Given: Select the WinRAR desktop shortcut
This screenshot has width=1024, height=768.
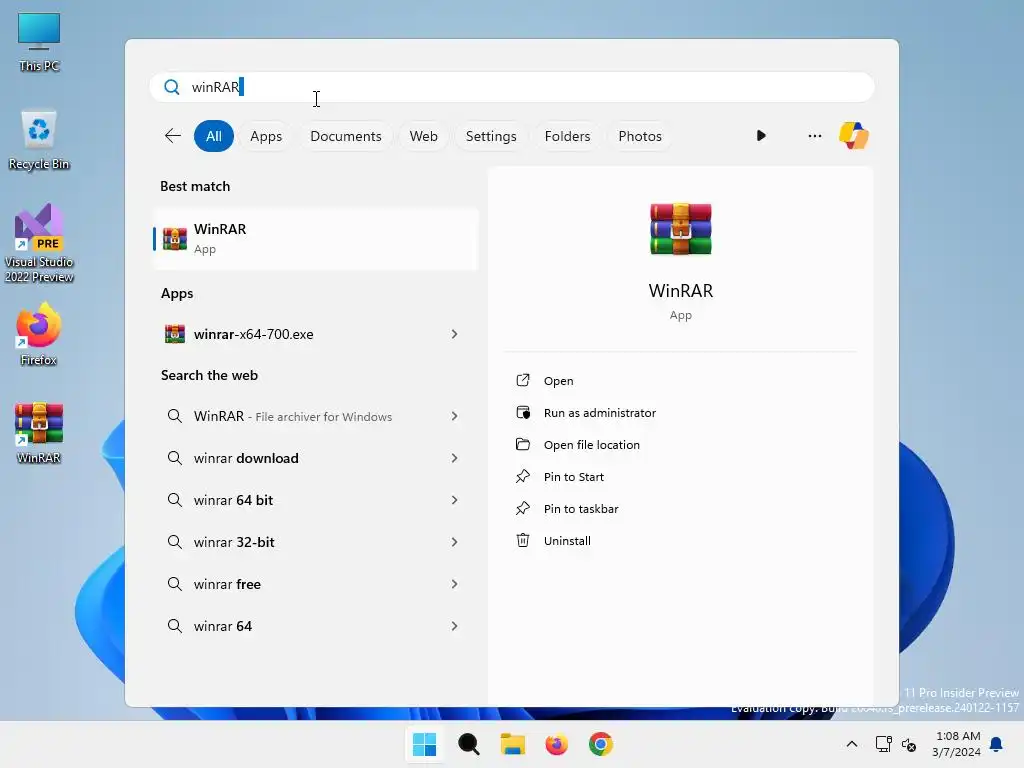Looking at the screenshot, I should point(39,432).
